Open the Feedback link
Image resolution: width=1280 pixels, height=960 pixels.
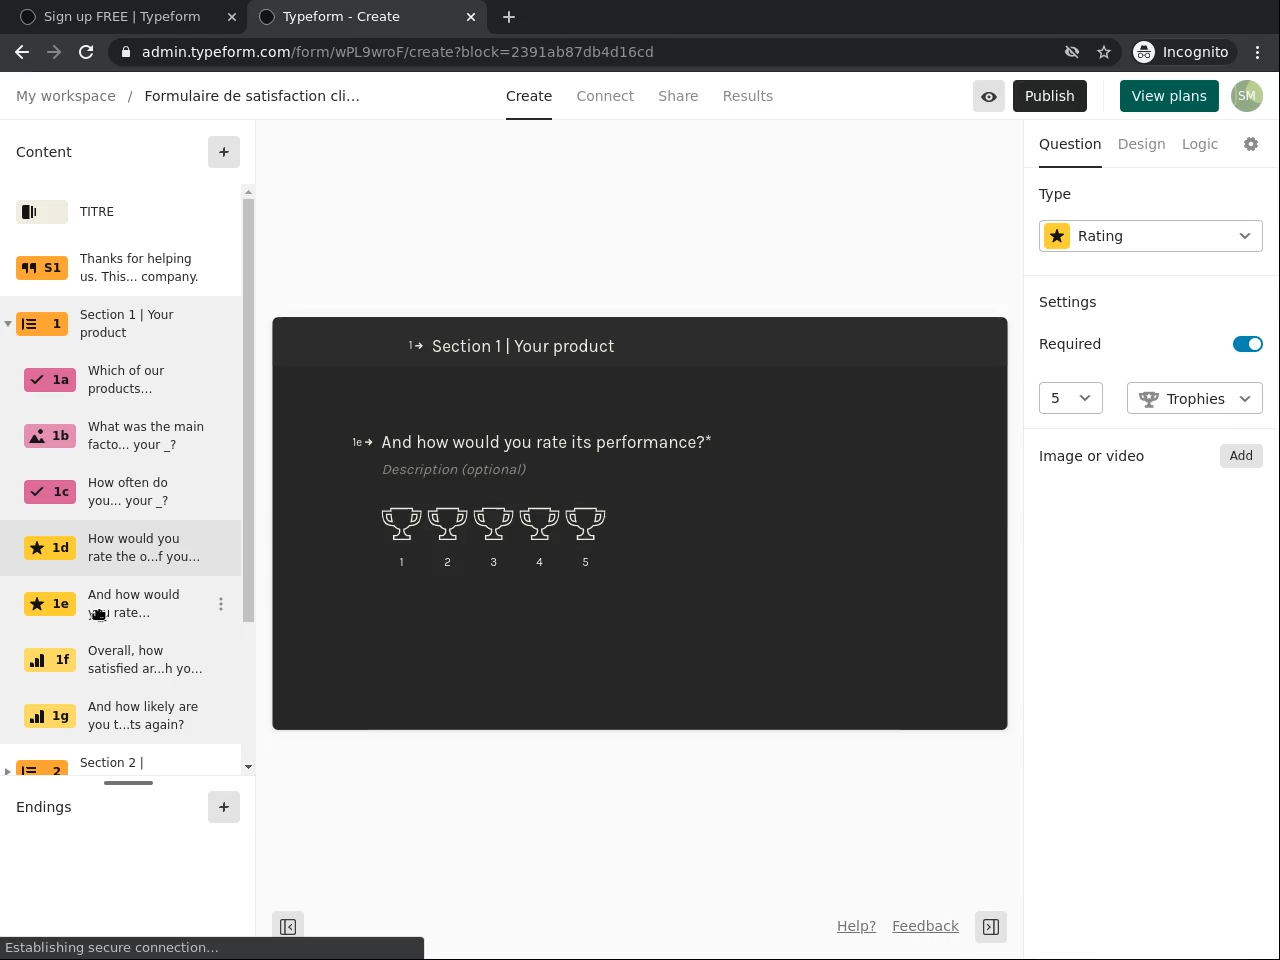click(x=925, y=926)
